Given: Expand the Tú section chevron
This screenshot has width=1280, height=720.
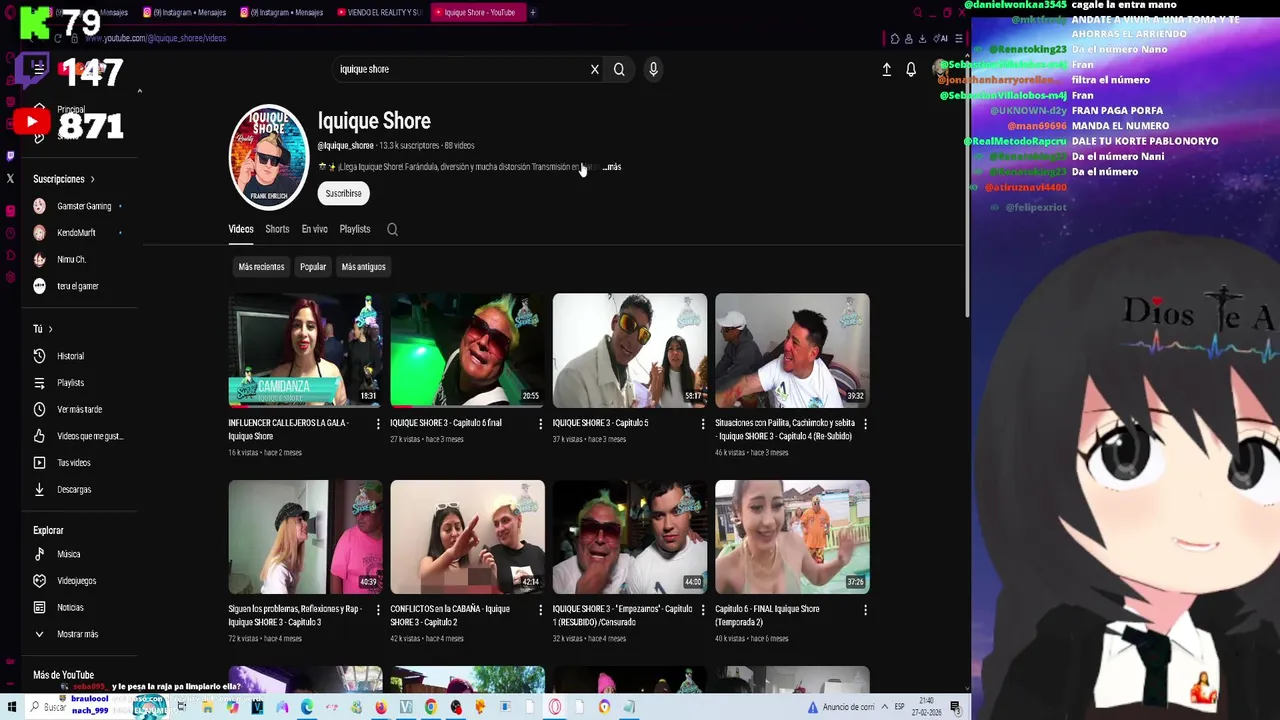Looking at the screenshot, I should pyautogui.click(x=50, y=329).
